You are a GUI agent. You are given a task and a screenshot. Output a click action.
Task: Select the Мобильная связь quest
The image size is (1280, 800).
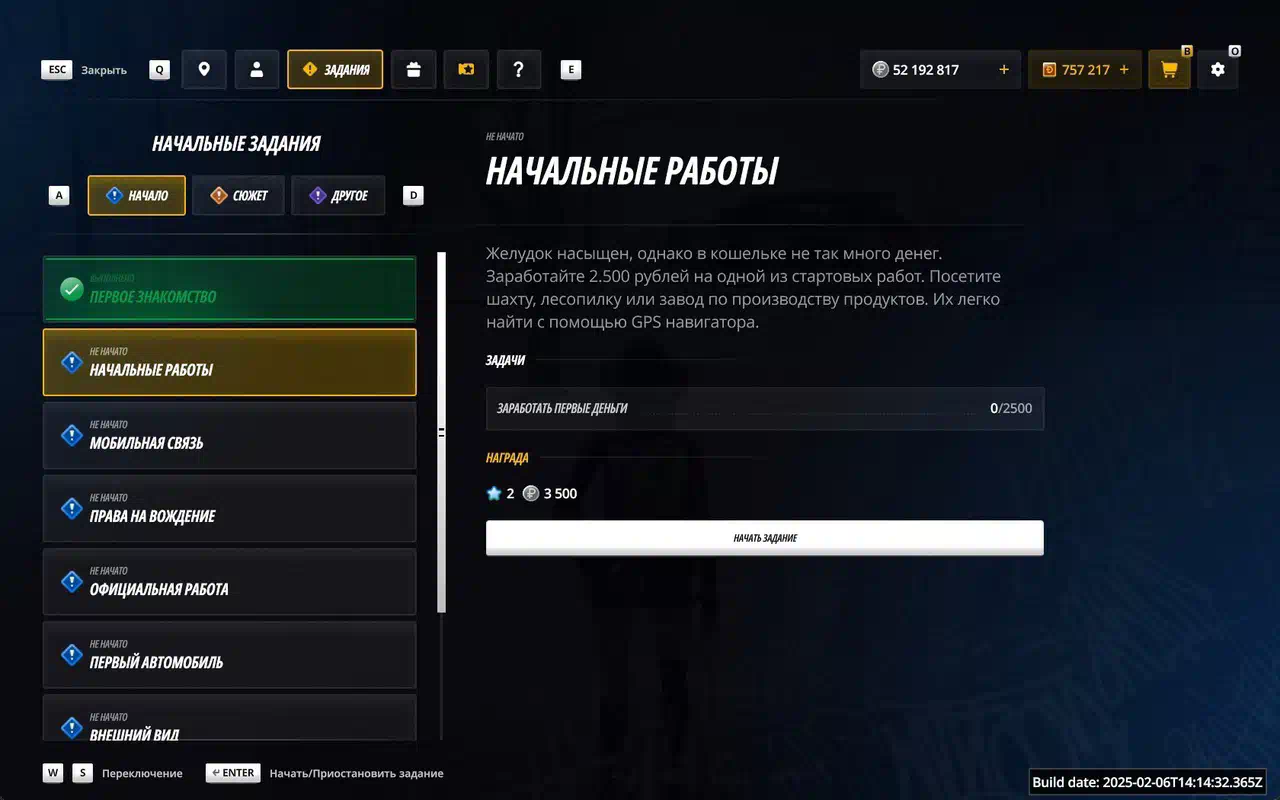229,435
